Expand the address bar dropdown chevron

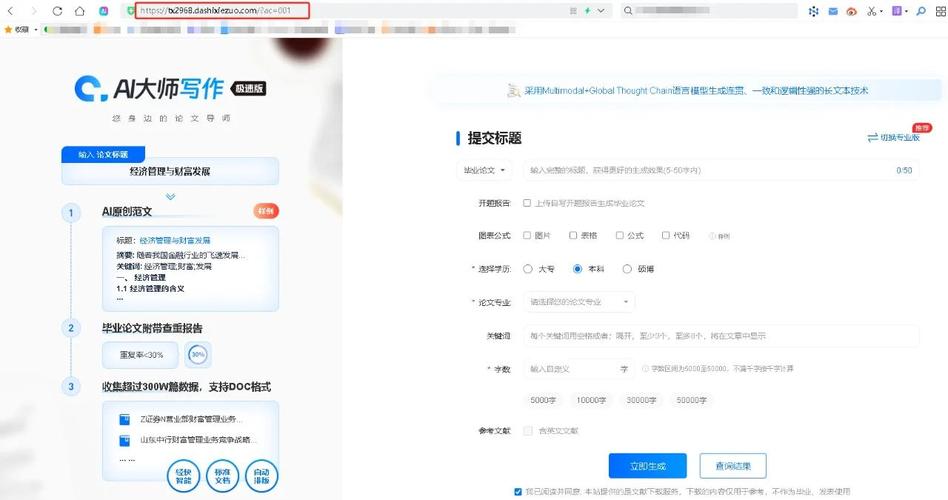(x=601, y=11)
